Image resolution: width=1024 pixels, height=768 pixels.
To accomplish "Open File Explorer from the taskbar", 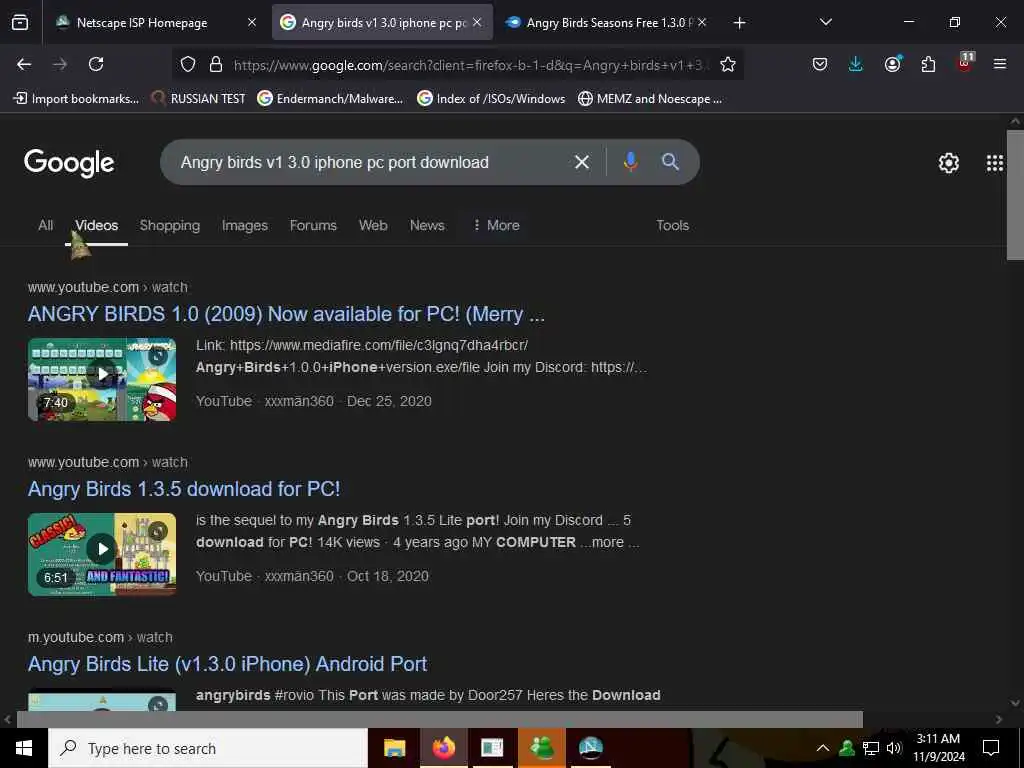I will [x=394, y=748].
